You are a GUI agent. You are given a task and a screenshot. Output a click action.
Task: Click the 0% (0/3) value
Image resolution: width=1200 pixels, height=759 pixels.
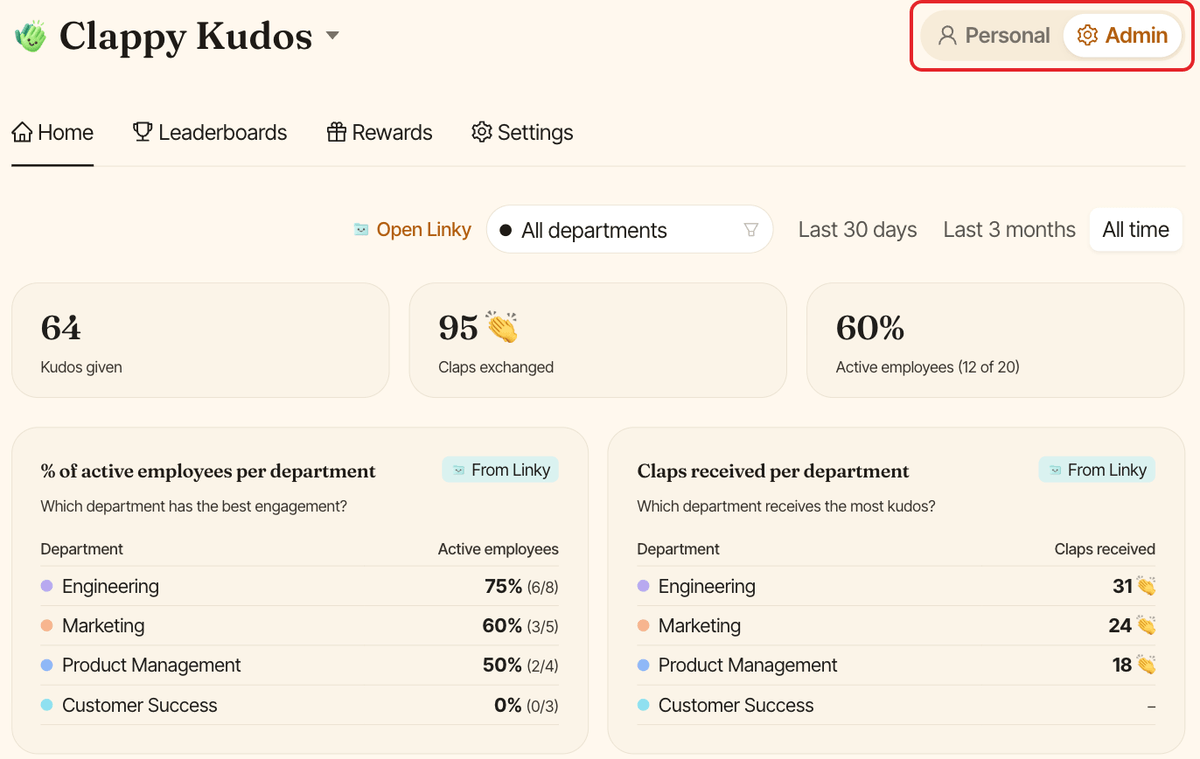pyautogui.click(x=526, y=705)
